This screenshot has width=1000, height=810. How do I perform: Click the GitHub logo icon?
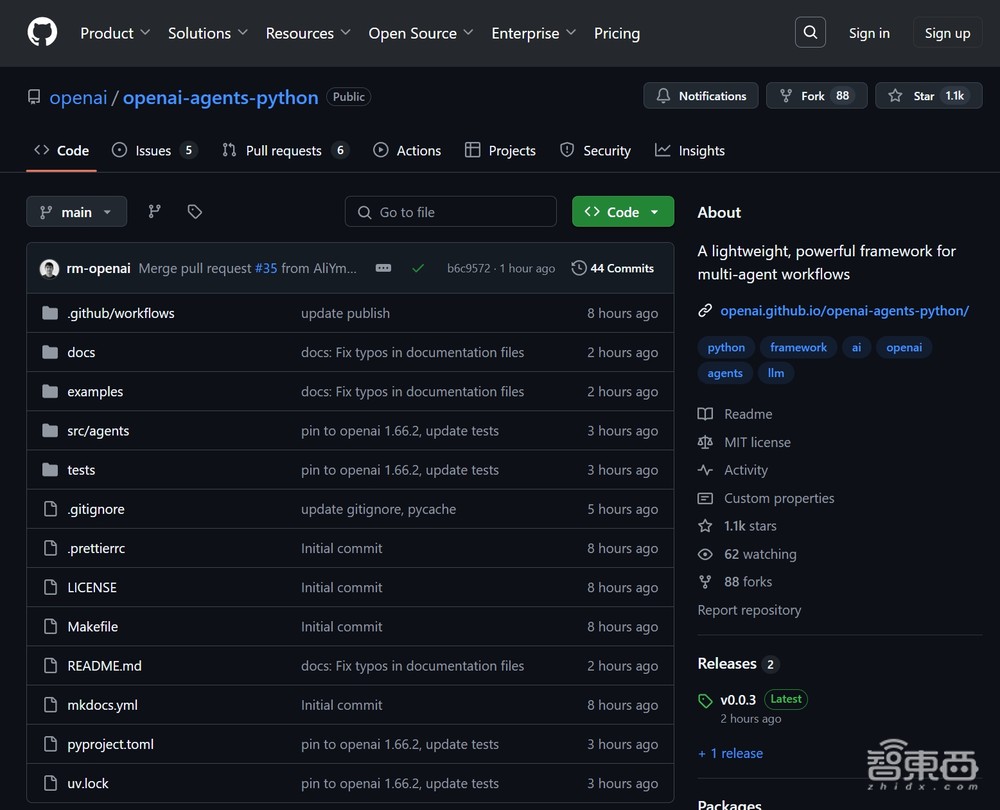42,32
